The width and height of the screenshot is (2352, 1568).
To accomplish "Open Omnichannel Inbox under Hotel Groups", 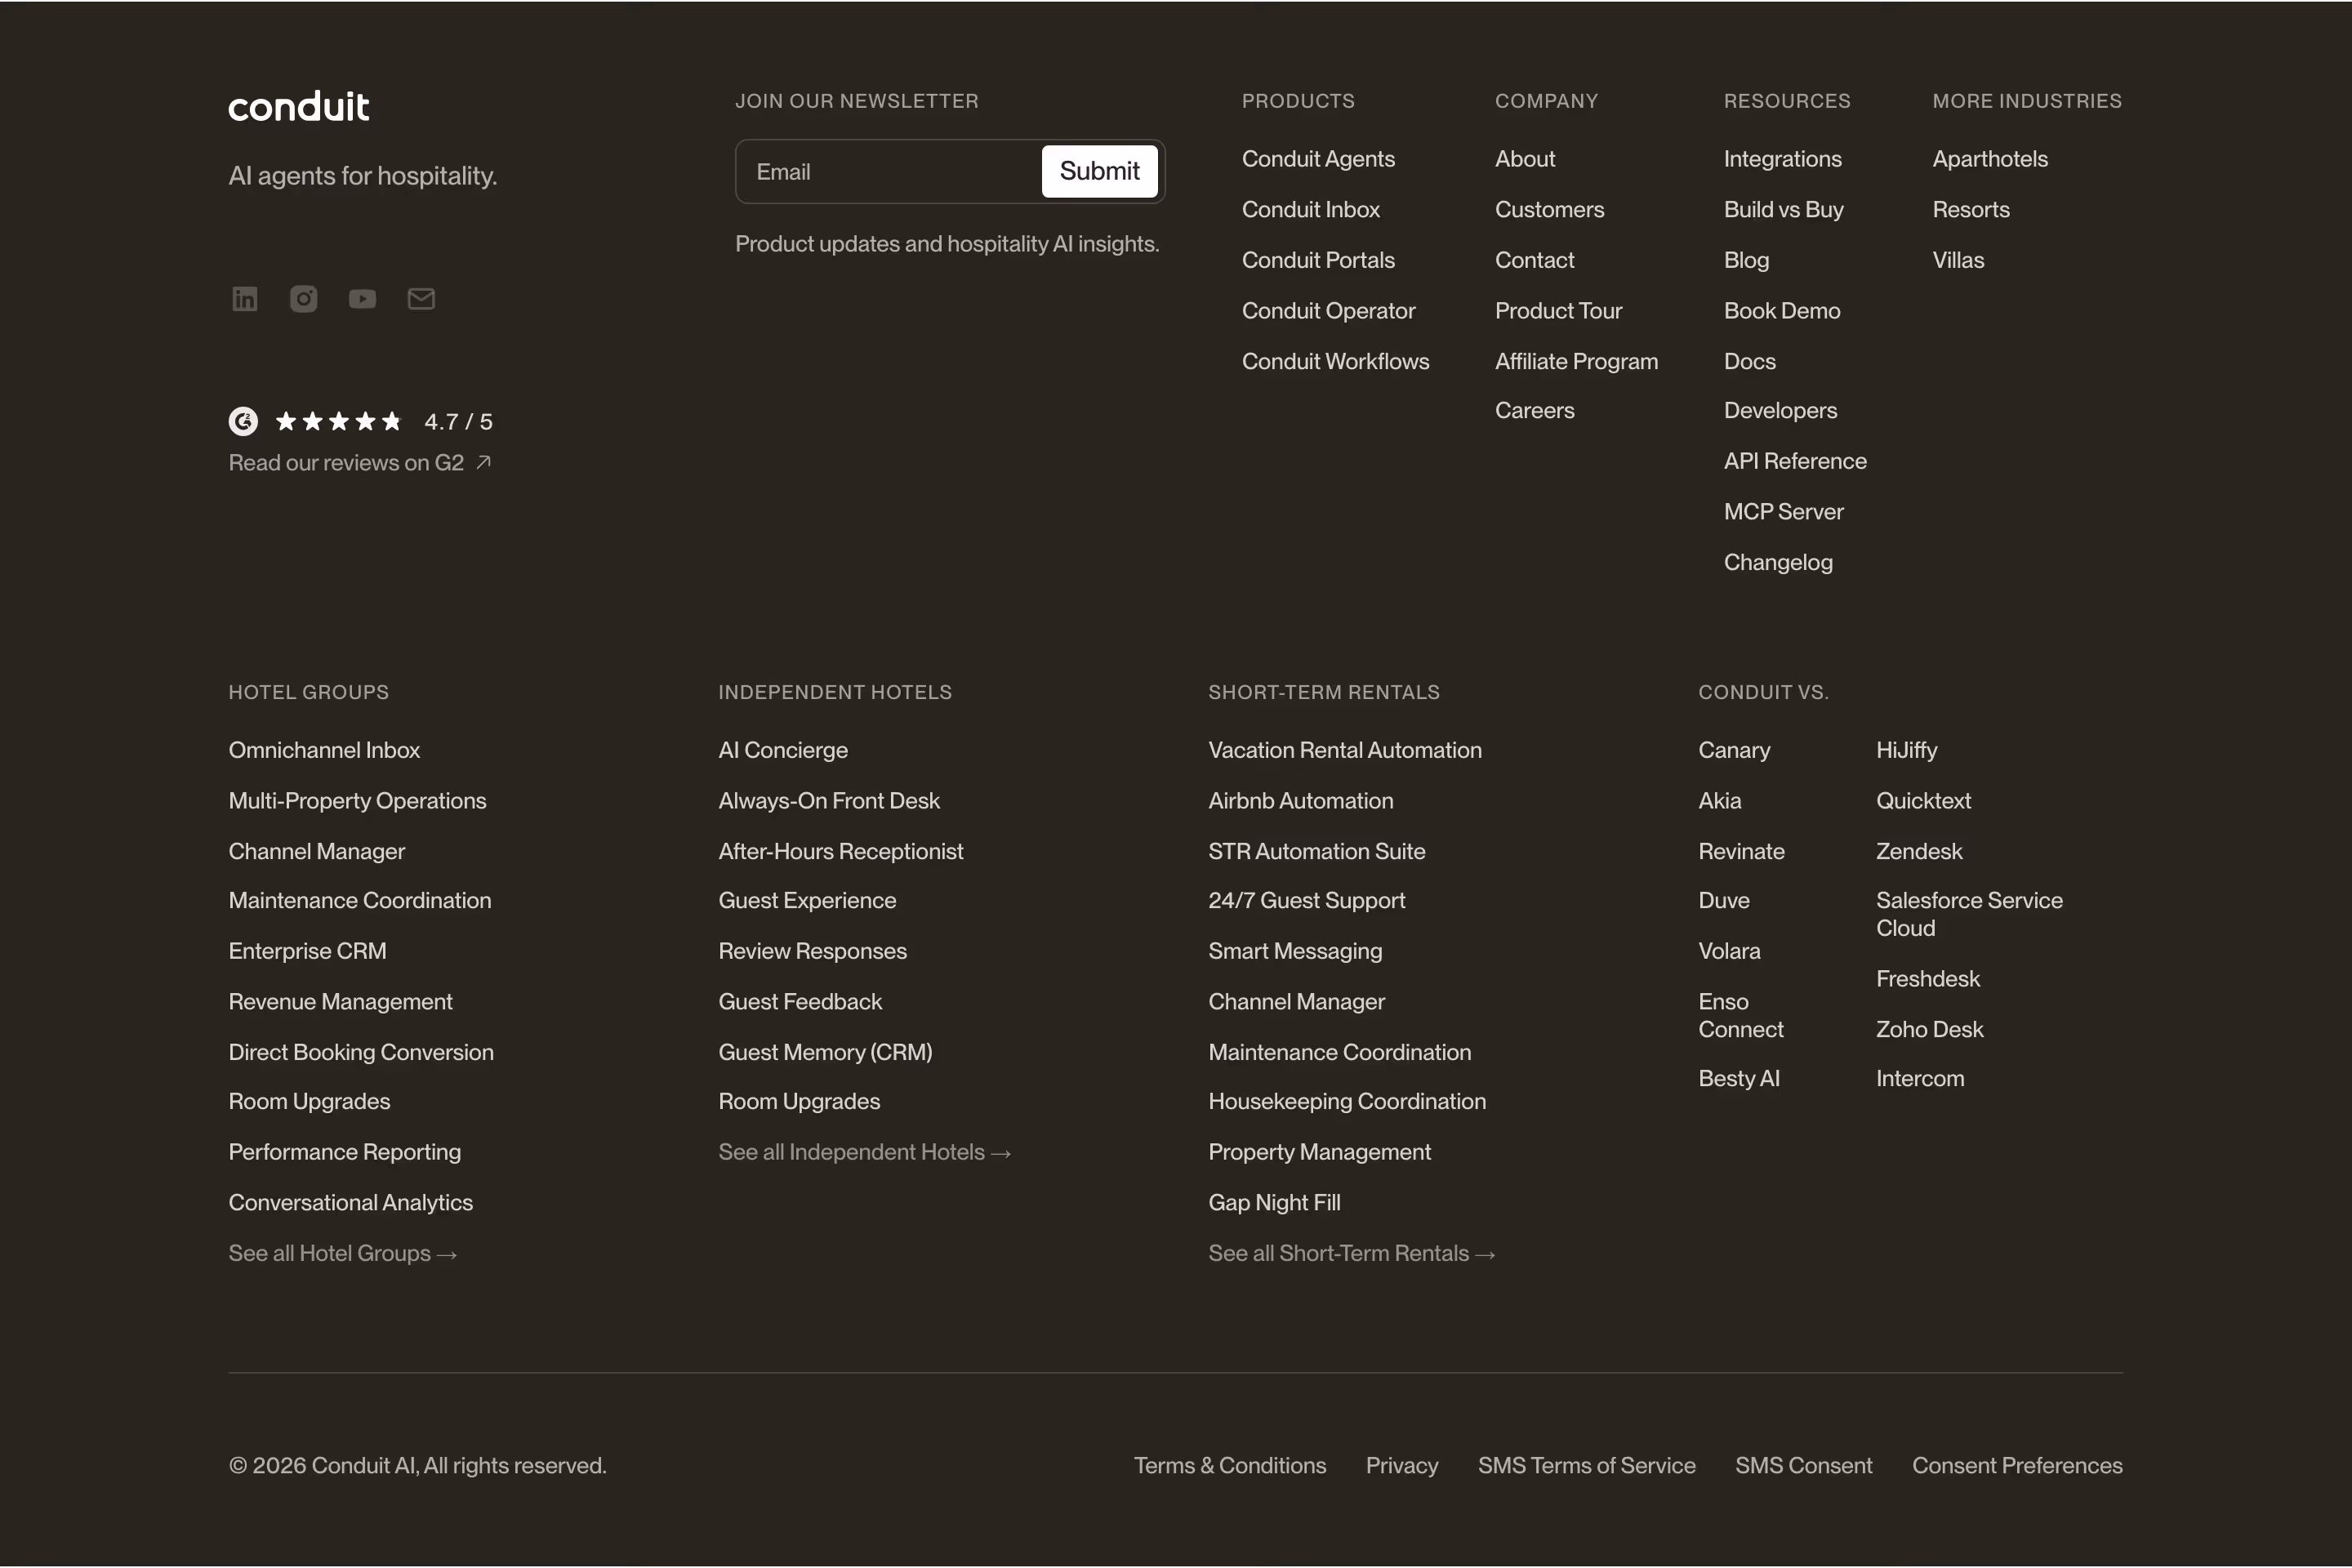I will click(x=324, y=751).
